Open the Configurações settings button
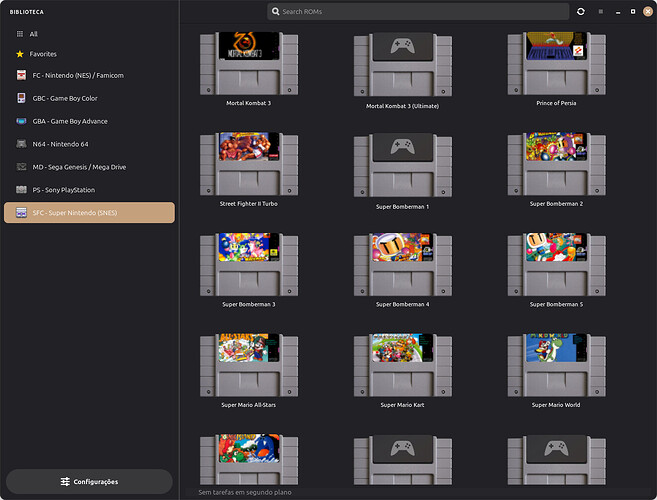The width and height of the screenshot is (657, 500). tap(89, 482)
